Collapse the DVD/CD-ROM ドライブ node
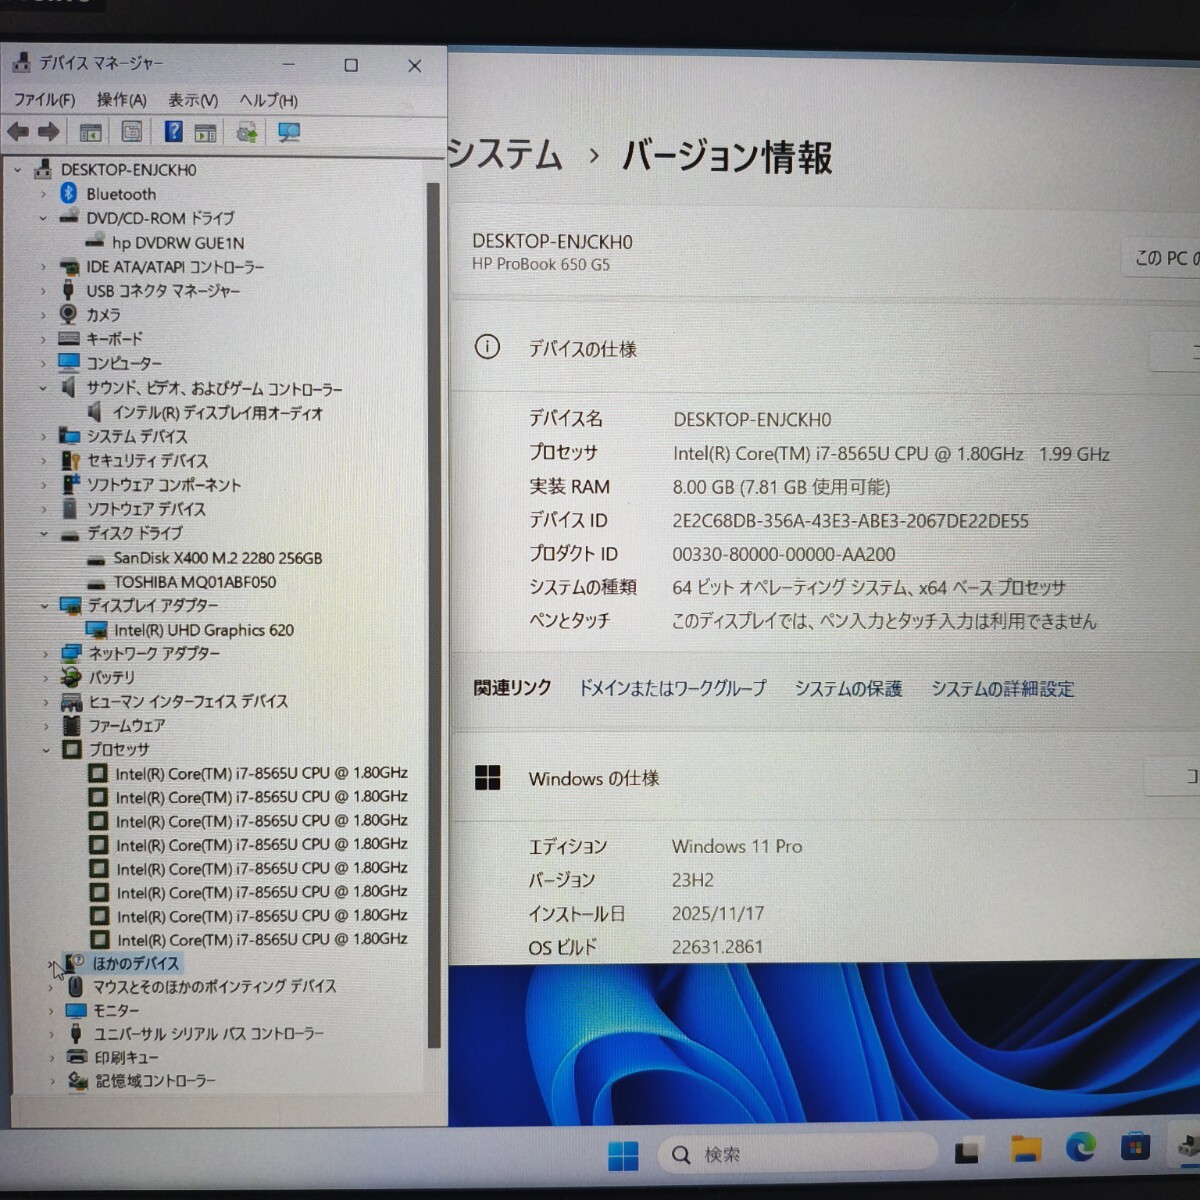This screenshot has width=1200, height=1200. pos(43,218)
